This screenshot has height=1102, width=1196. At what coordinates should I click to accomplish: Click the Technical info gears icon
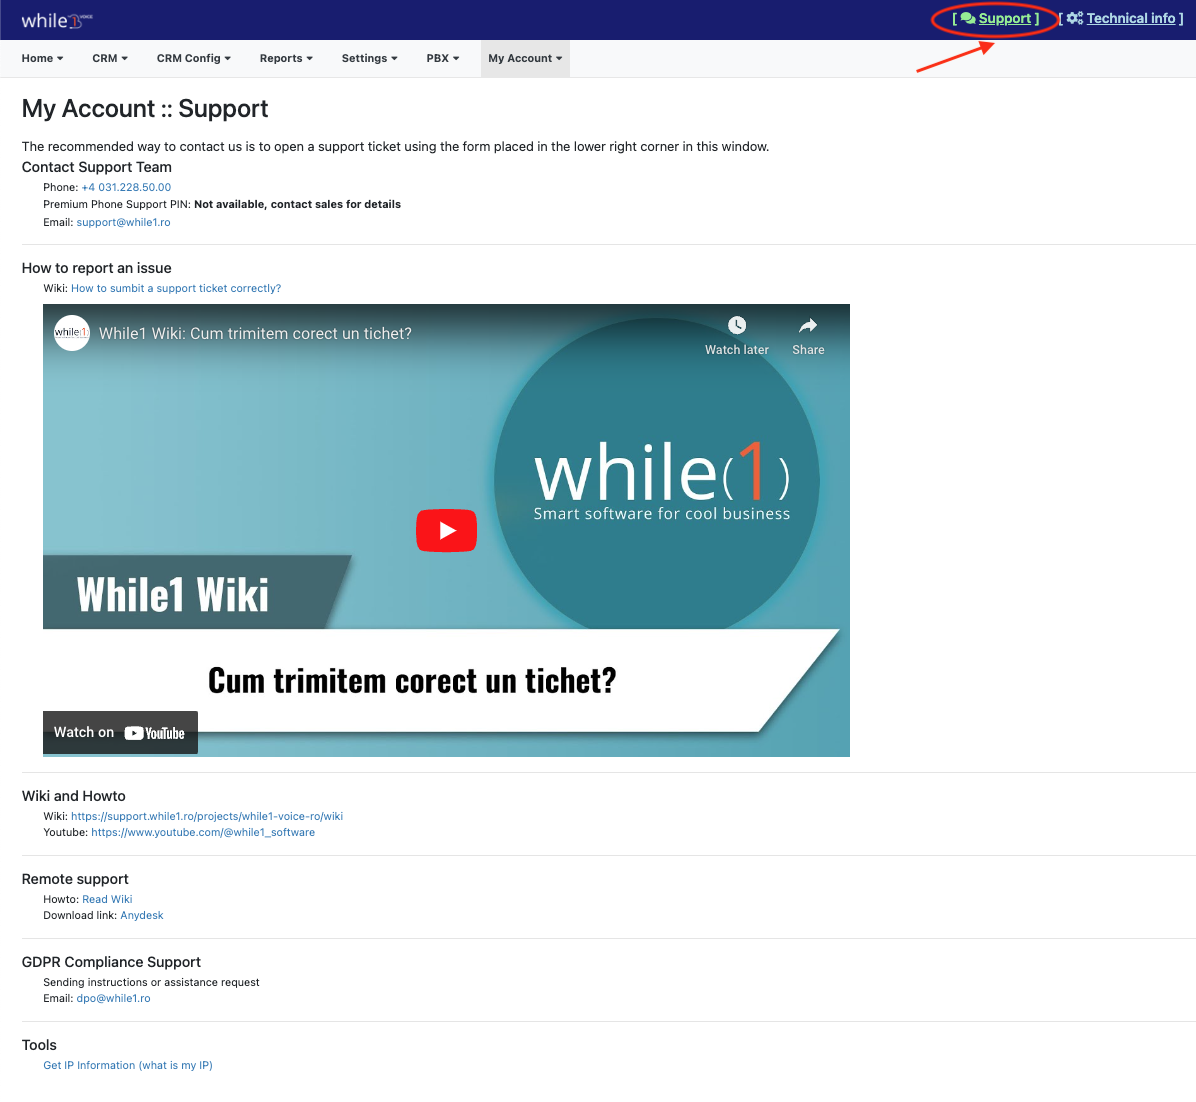tap(1075, 19)
